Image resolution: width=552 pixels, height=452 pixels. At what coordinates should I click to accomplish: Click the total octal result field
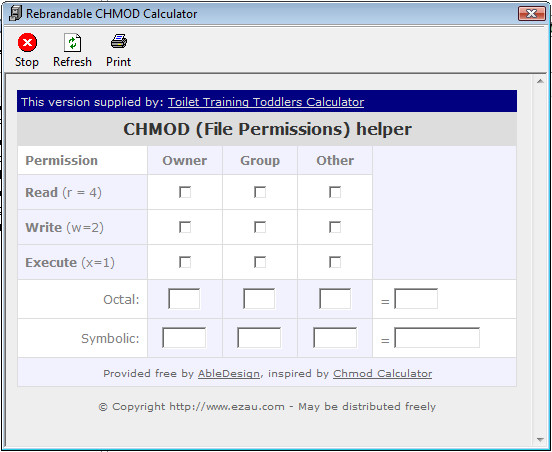(416, 299)
